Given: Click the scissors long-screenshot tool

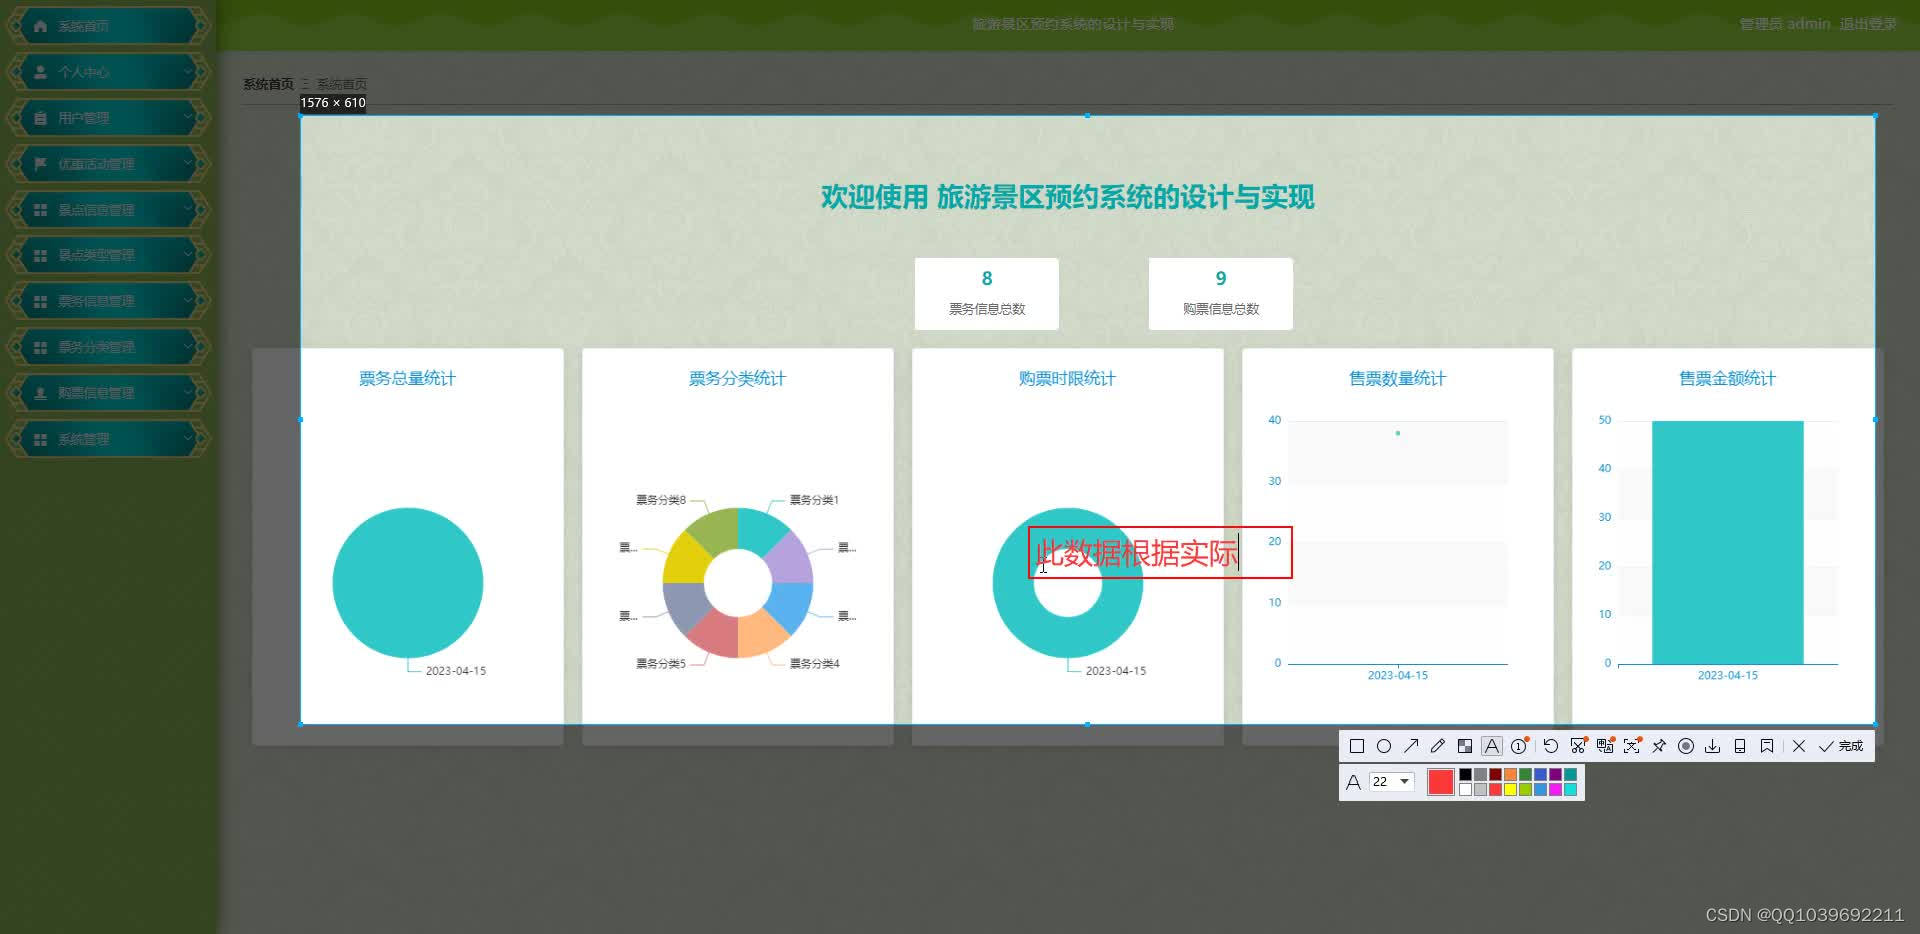Looking at the screenshot, I should click(x=1578, y=746).
